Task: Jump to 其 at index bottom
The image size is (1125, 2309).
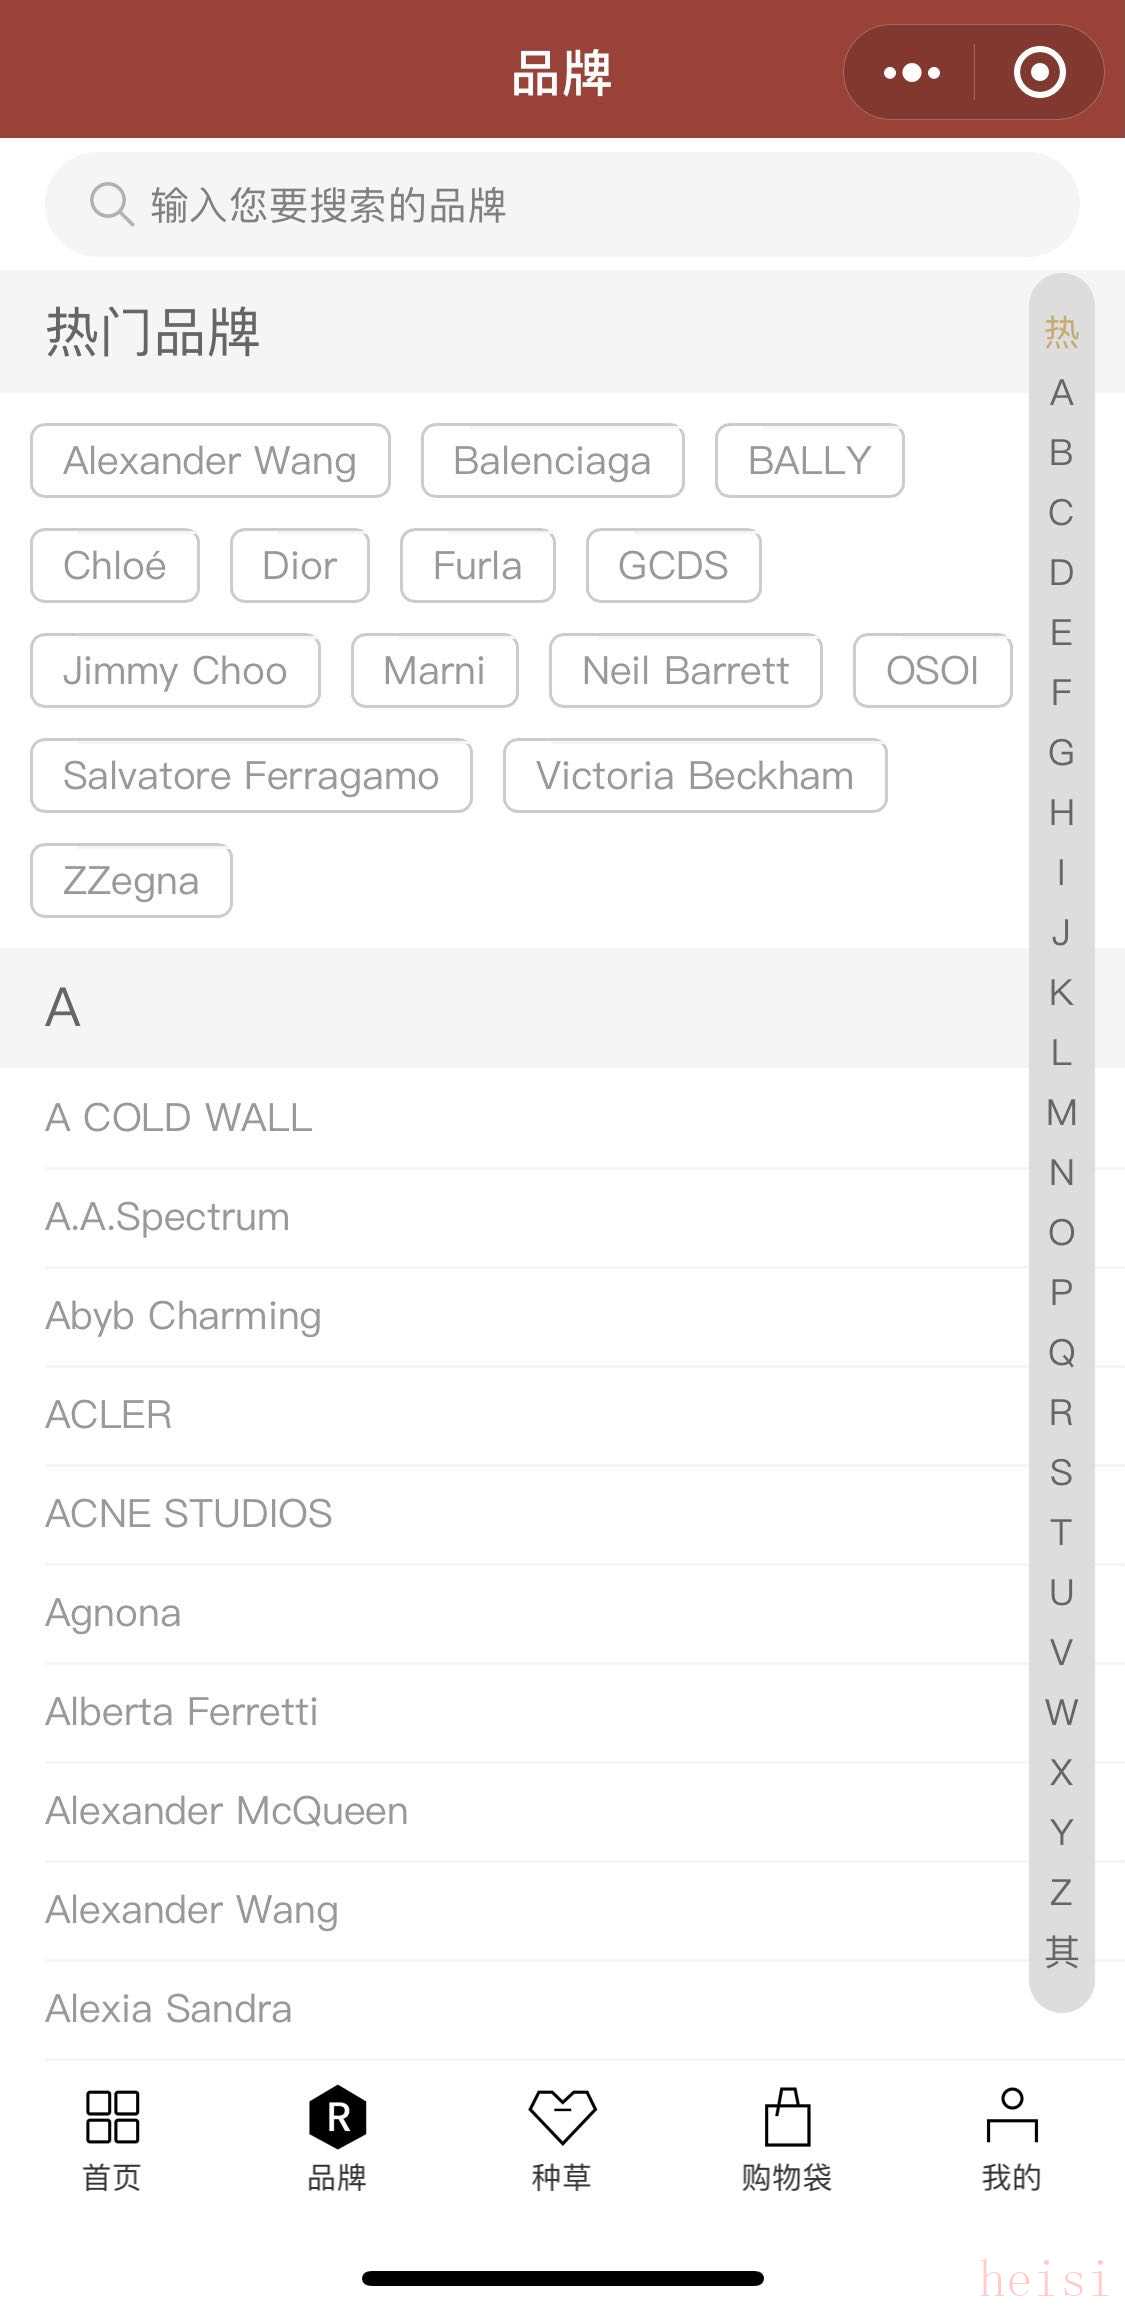Action: [x=1061, y=1951]
